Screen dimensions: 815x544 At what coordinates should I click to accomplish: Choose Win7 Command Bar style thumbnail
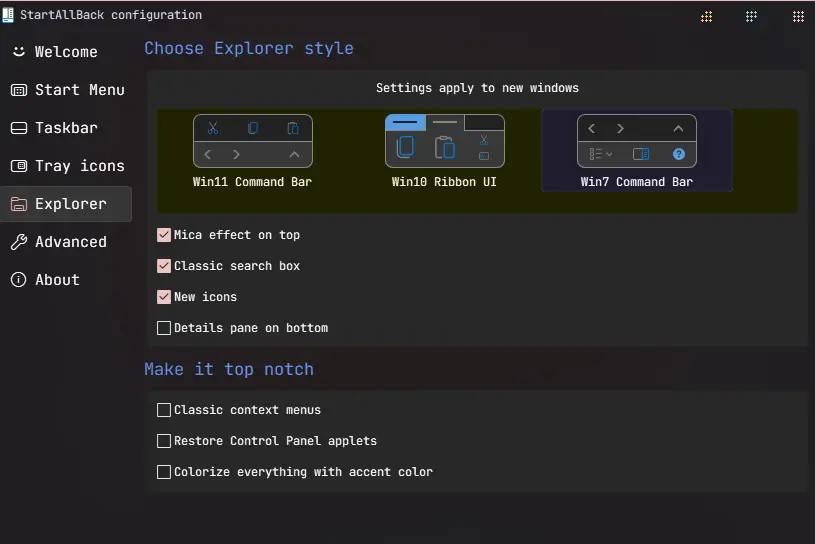(x=637, y=141)
